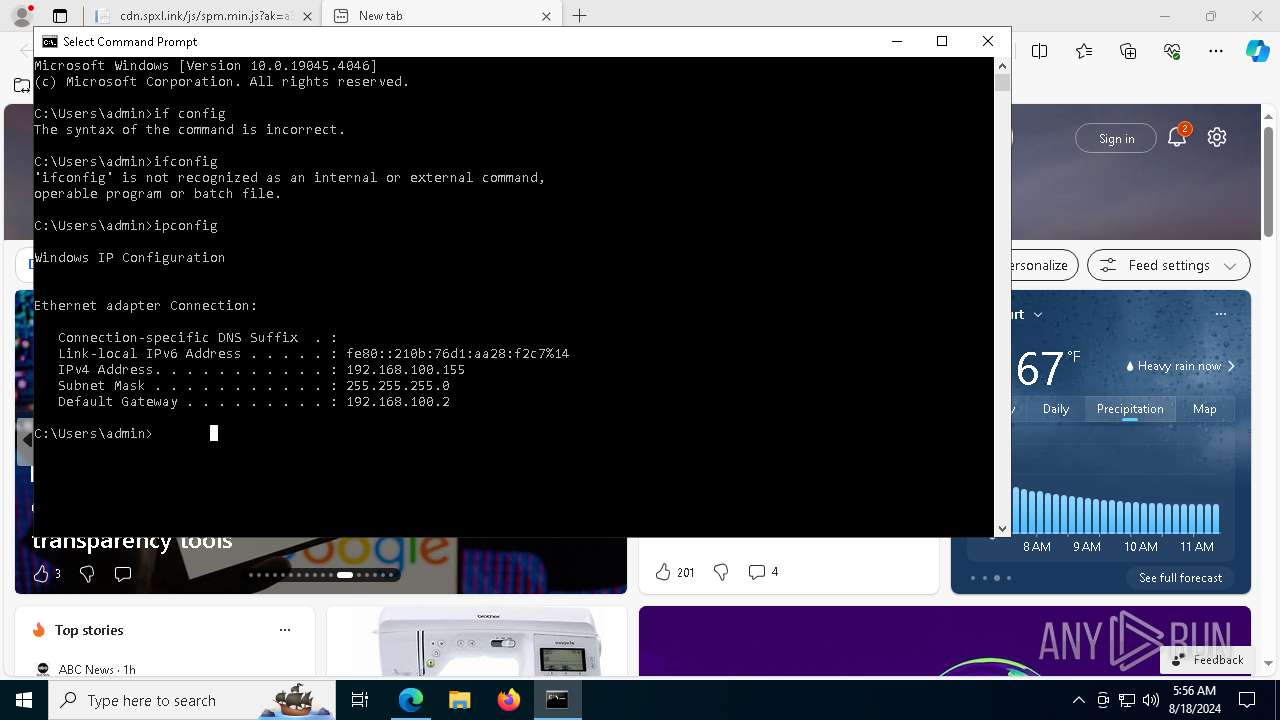1280x720 pixels.
Task: Open File Explorer from taskbar
Action: (x=459, y=700)
